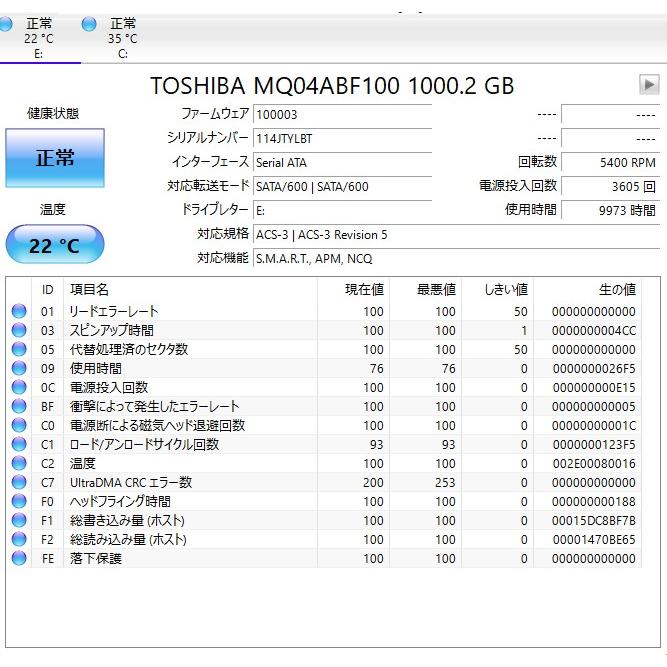Select the 代替処理済のセクタ数 attribute name

[x=128, y=349]
